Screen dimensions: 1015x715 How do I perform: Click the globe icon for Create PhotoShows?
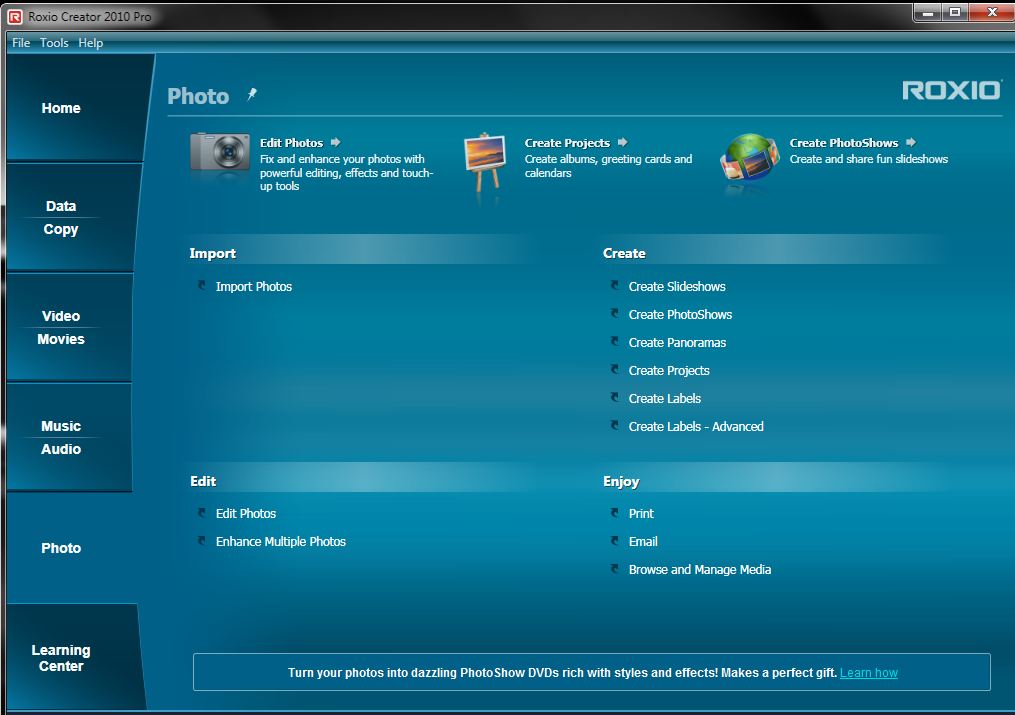749,157
